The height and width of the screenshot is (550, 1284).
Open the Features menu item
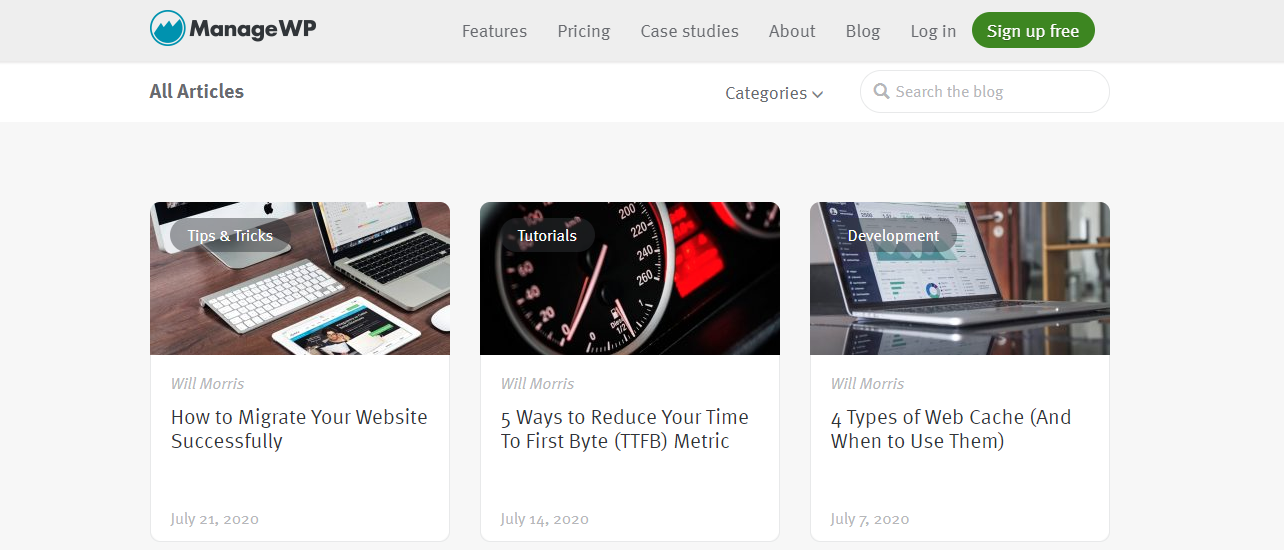point(494,31)
